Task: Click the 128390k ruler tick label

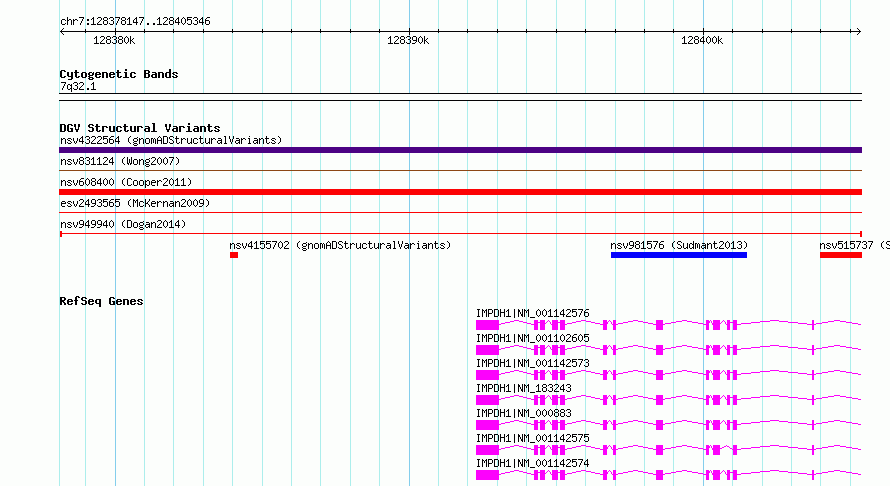Action: (408, 40)
